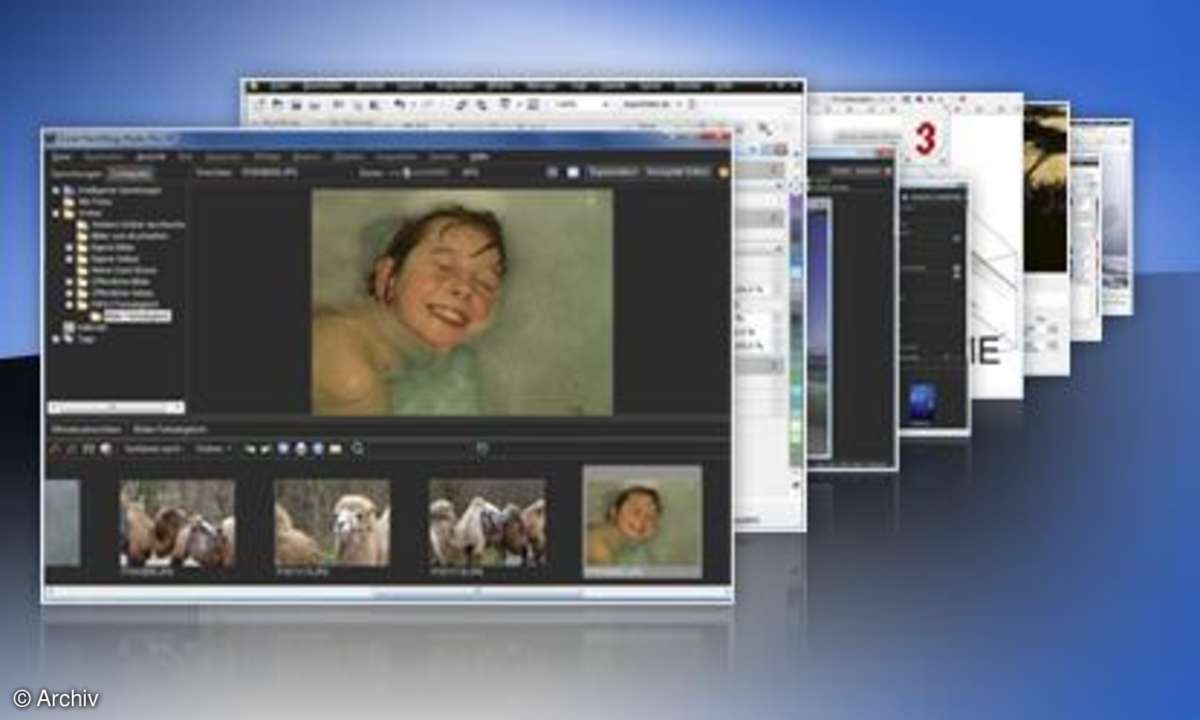Collapse the Ordner tree node
Viewport: 1200px width, 720px height.
[x=55, y=213]
